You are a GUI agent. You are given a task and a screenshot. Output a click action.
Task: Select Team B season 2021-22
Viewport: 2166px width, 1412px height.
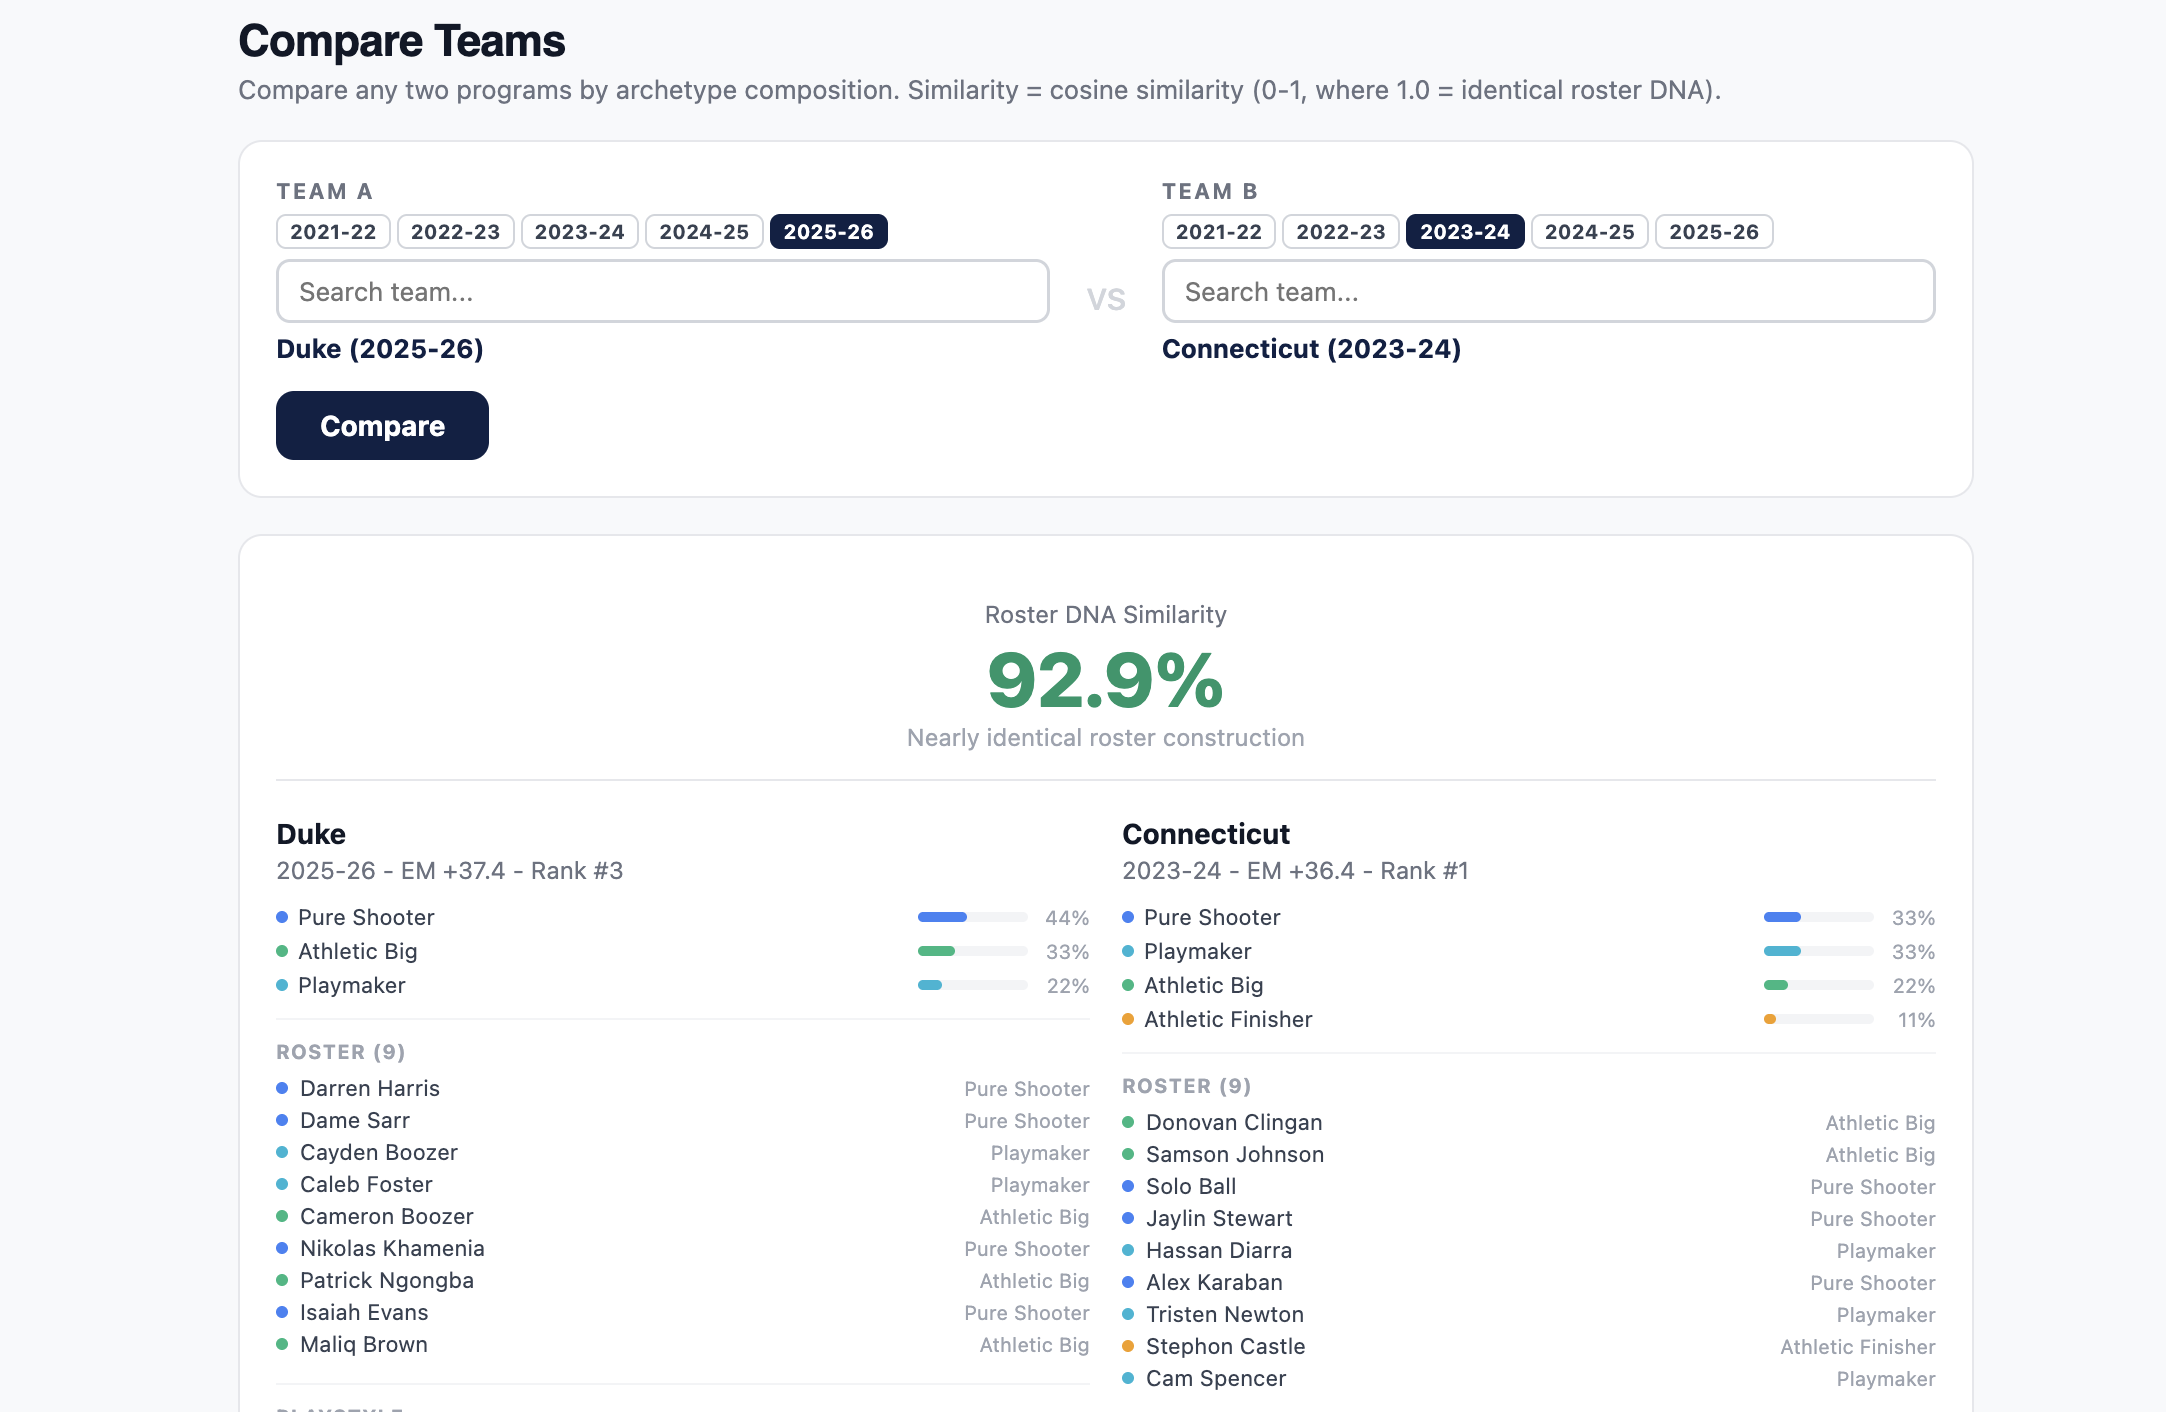pos(1219,232)
